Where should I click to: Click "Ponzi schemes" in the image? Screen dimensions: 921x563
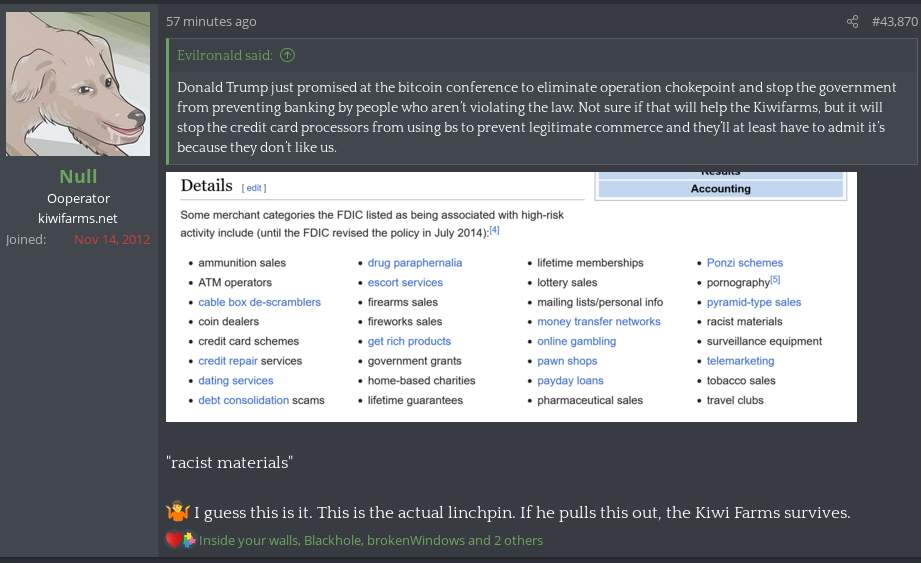click(x=745, y=263)
